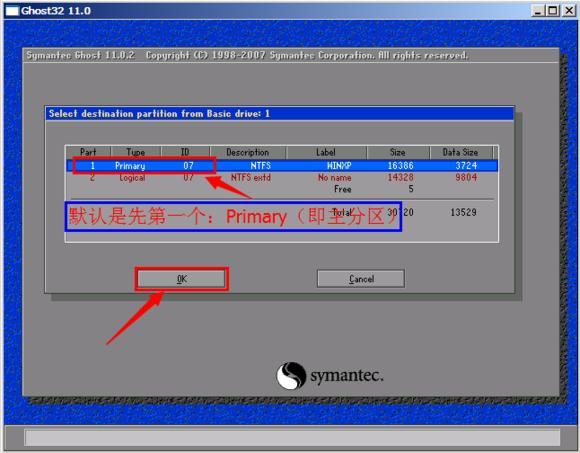This screenshot has width=580, height=453.
Task: Click the OK button
Action: (181, 279)
